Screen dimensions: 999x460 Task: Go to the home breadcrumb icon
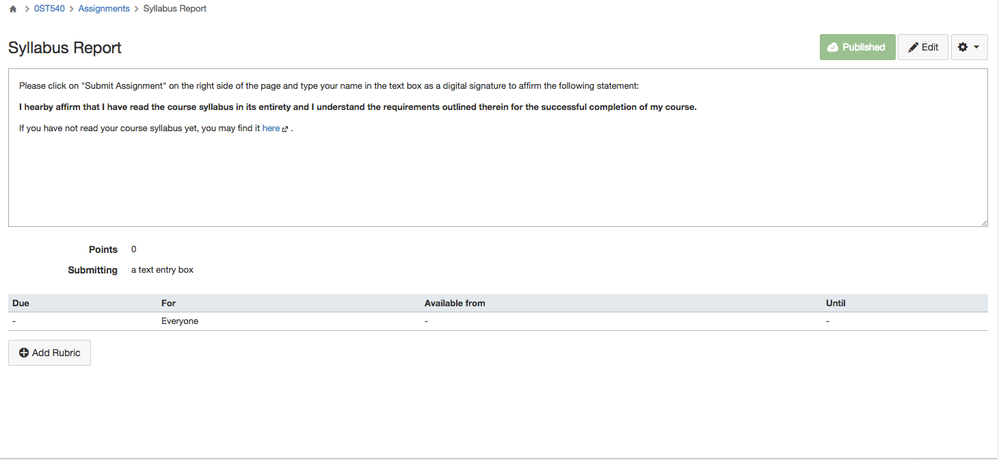12,9
